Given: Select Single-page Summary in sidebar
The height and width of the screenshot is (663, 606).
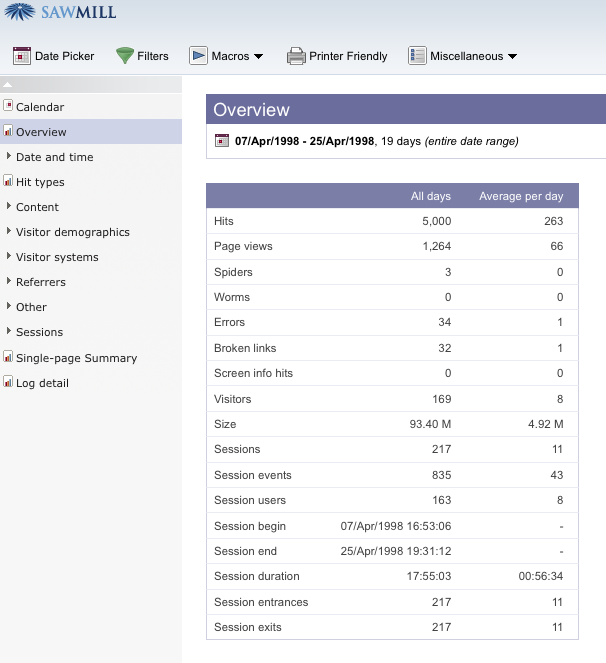Looking at the screenshot, I should [76, 358].
